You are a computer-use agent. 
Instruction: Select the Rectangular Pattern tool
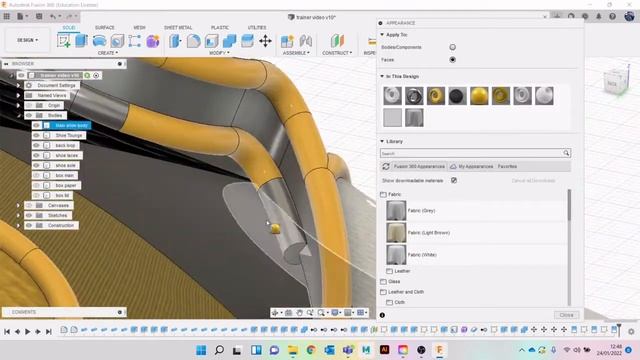[x=135, y=41]
